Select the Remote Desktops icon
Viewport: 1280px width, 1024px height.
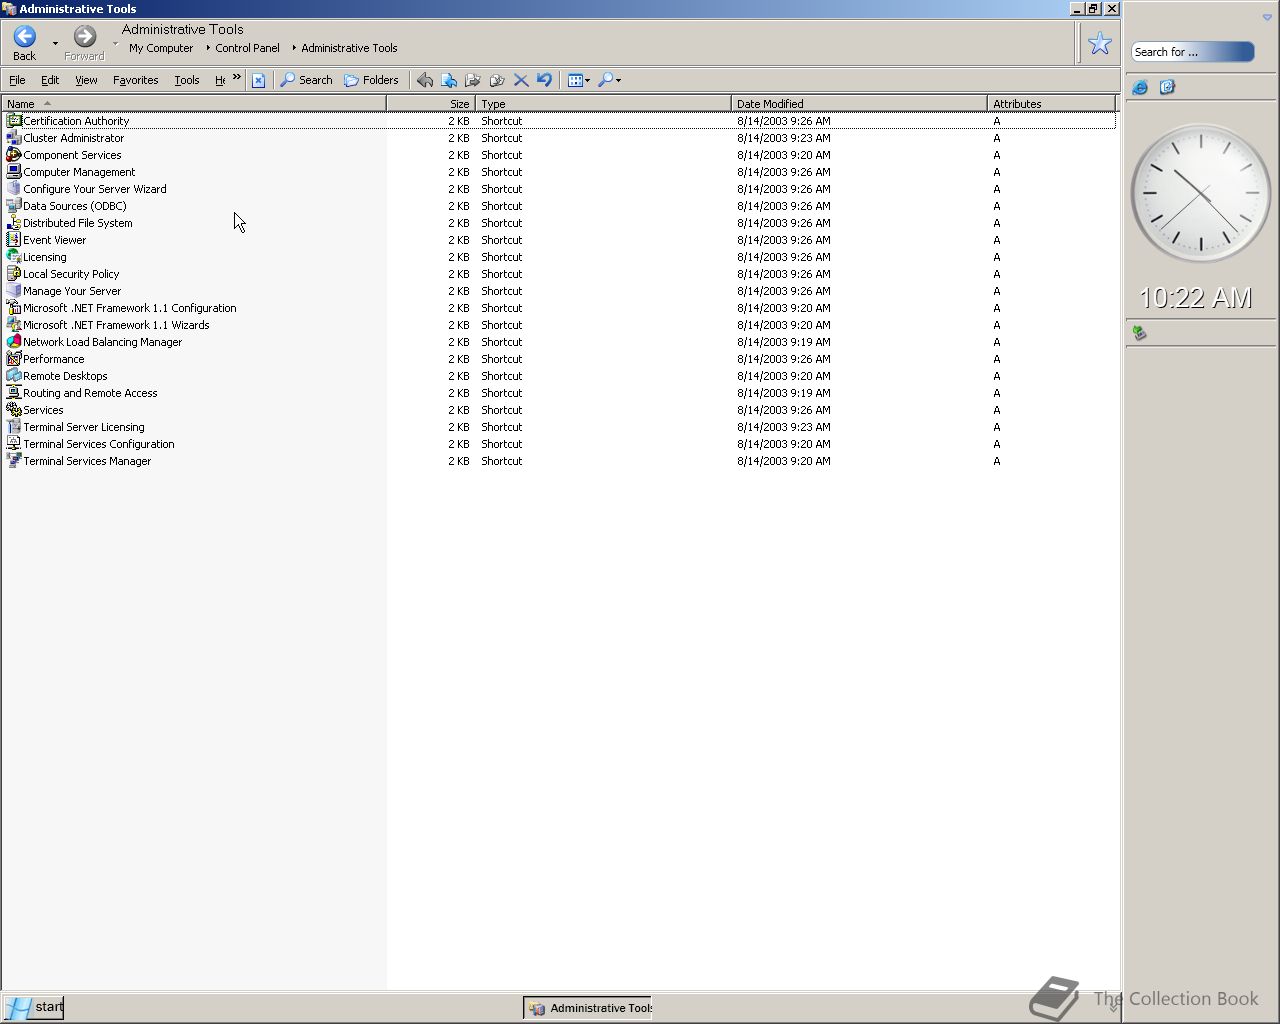point(14,376)
